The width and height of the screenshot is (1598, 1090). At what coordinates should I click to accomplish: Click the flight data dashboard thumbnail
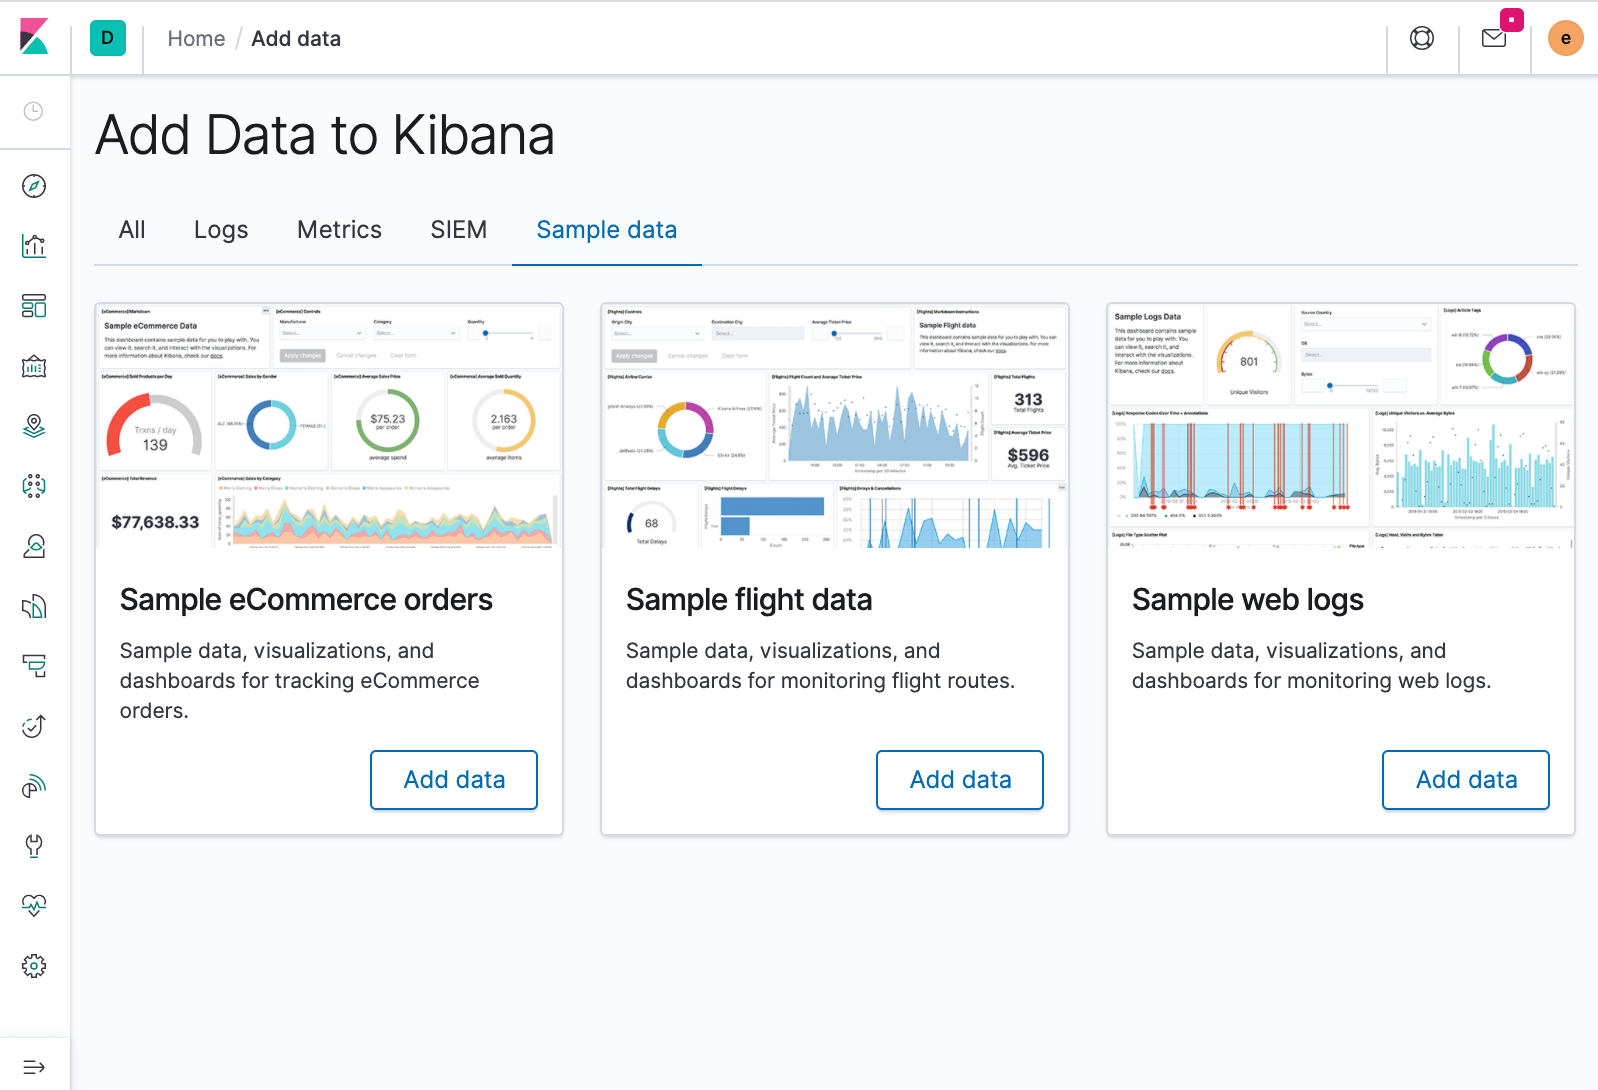[835, 425]
